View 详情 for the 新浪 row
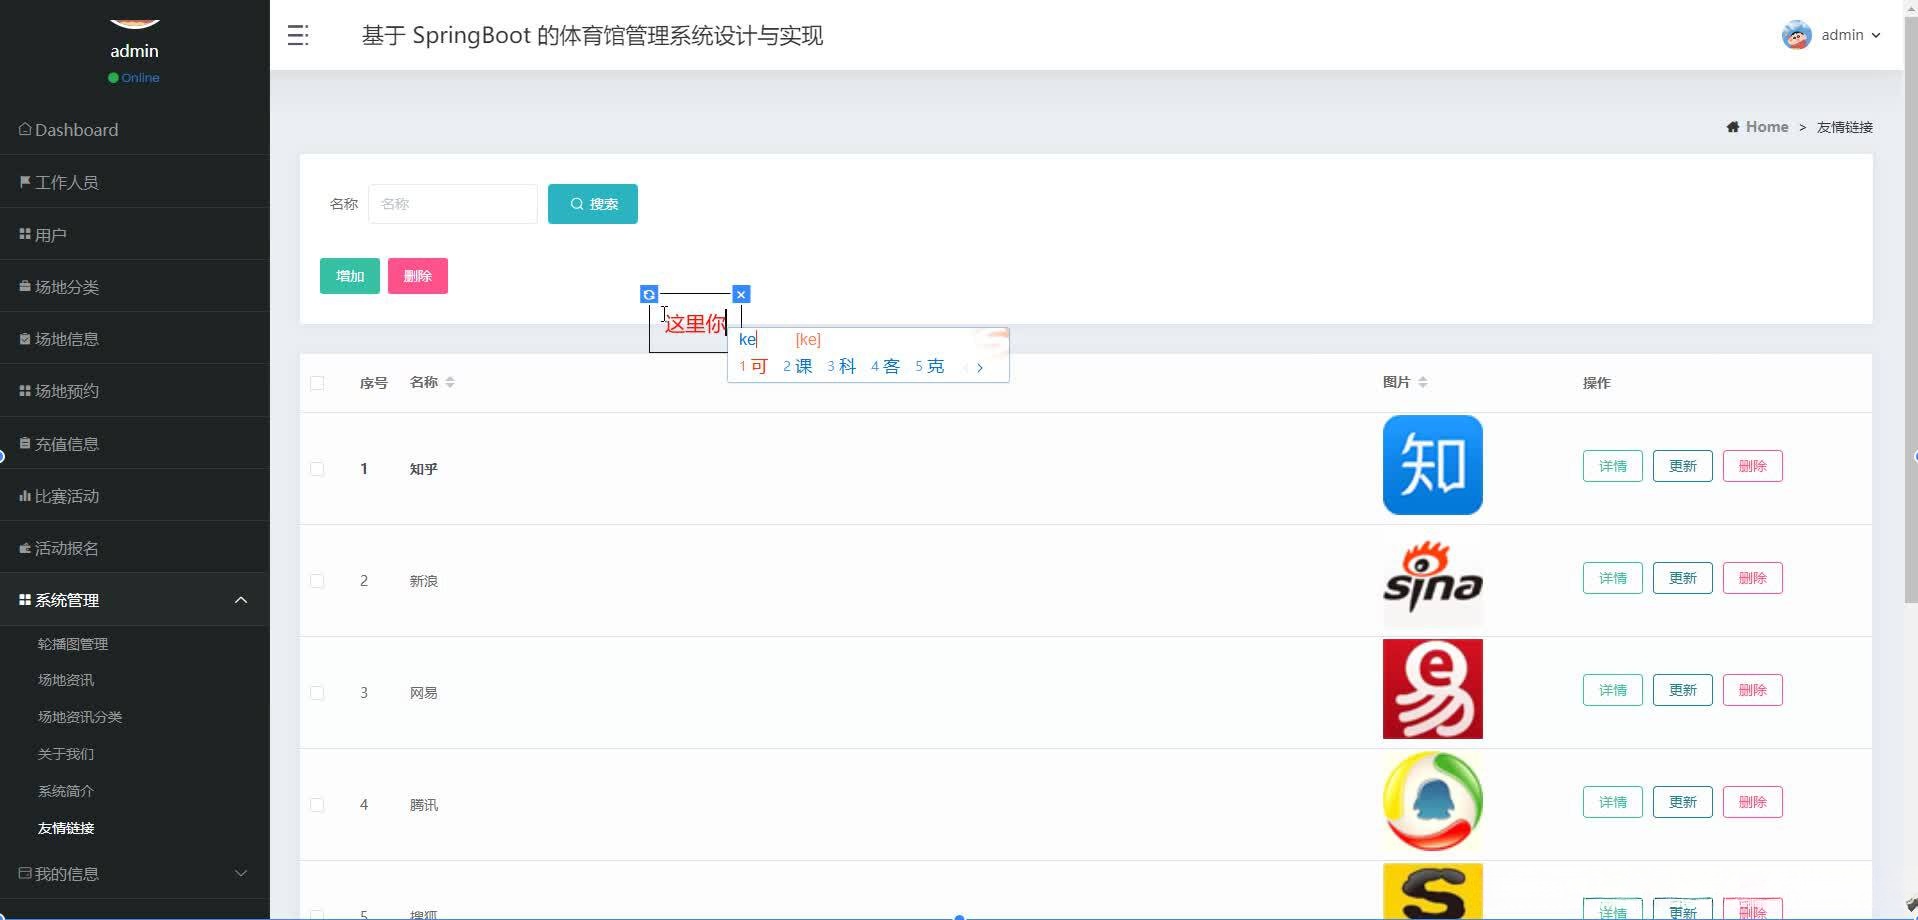 pos(1613,578)
